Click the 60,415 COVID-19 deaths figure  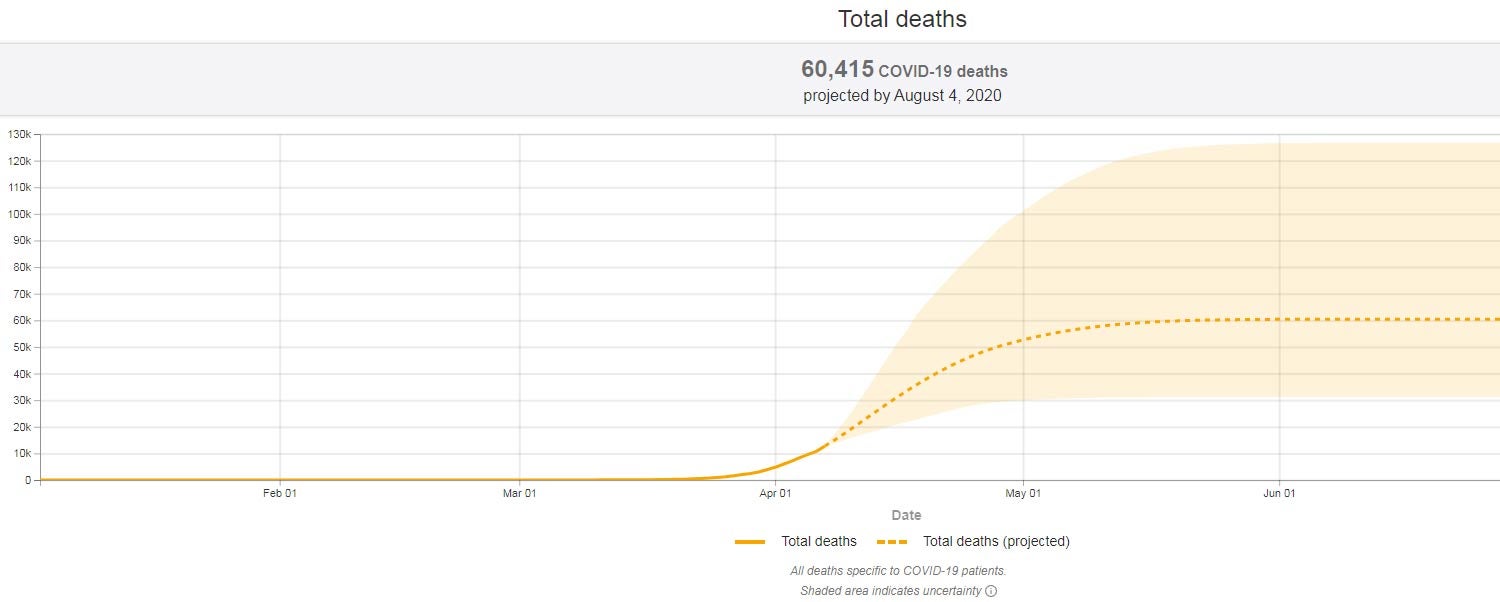pos(903,70)
